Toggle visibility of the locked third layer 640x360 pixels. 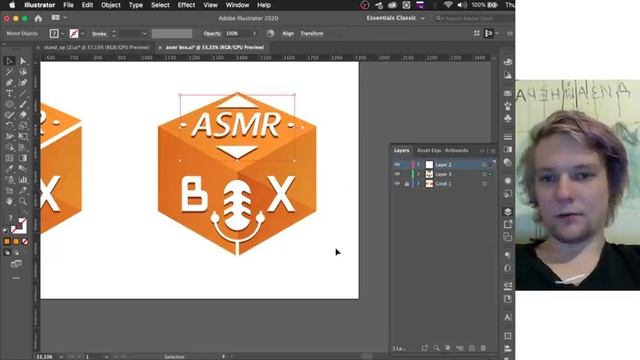397,184
